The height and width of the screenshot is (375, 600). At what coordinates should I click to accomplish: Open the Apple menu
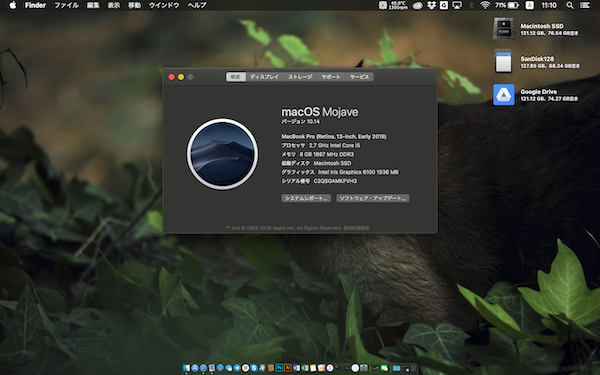point(13,5)
